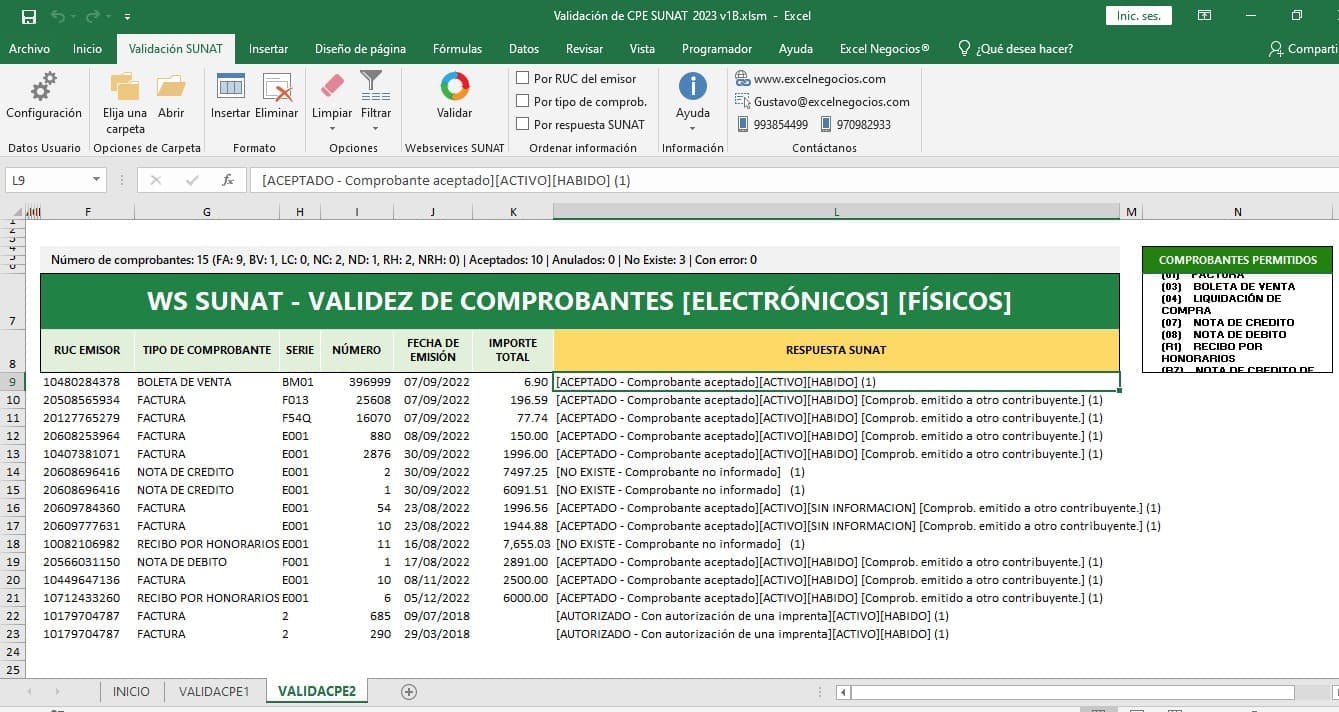
Task: Open the Filtrar dropdown menu
Action: tap(376, 128)
